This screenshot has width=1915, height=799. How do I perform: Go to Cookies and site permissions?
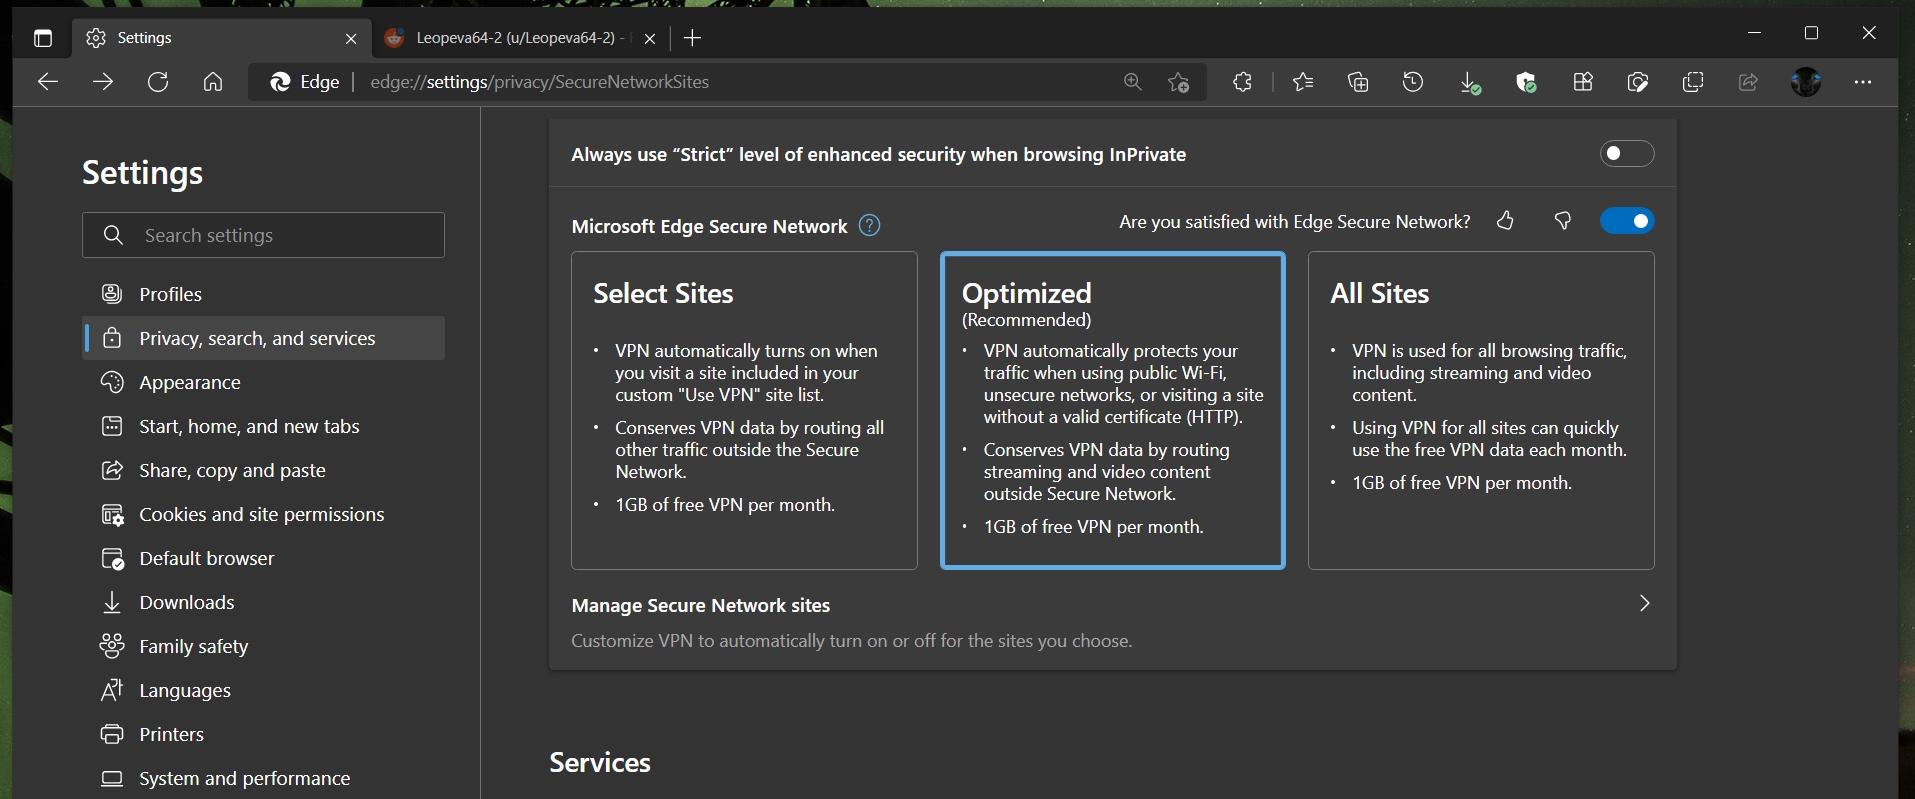tap(261, 515)
